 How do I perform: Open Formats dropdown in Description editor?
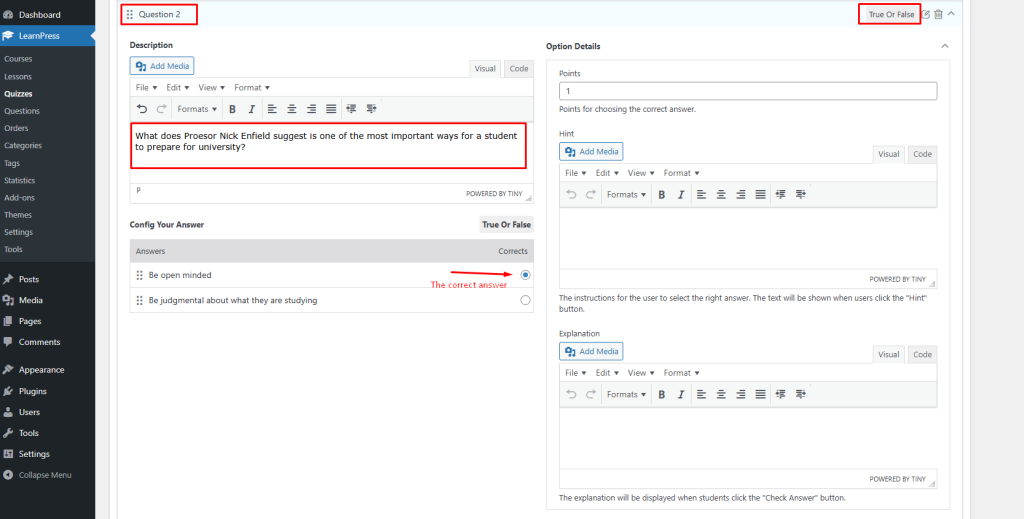[x=197, y=109]
